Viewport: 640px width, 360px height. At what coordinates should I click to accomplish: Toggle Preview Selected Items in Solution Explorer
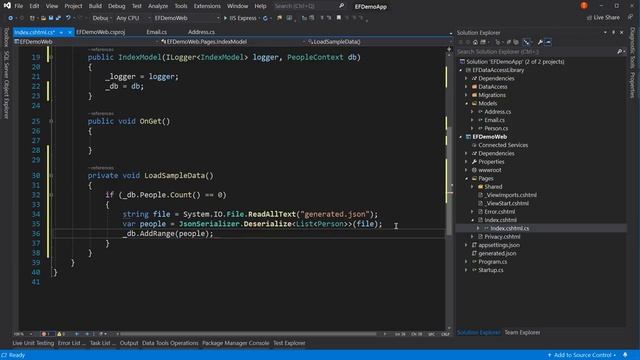[x=548, y=42]
